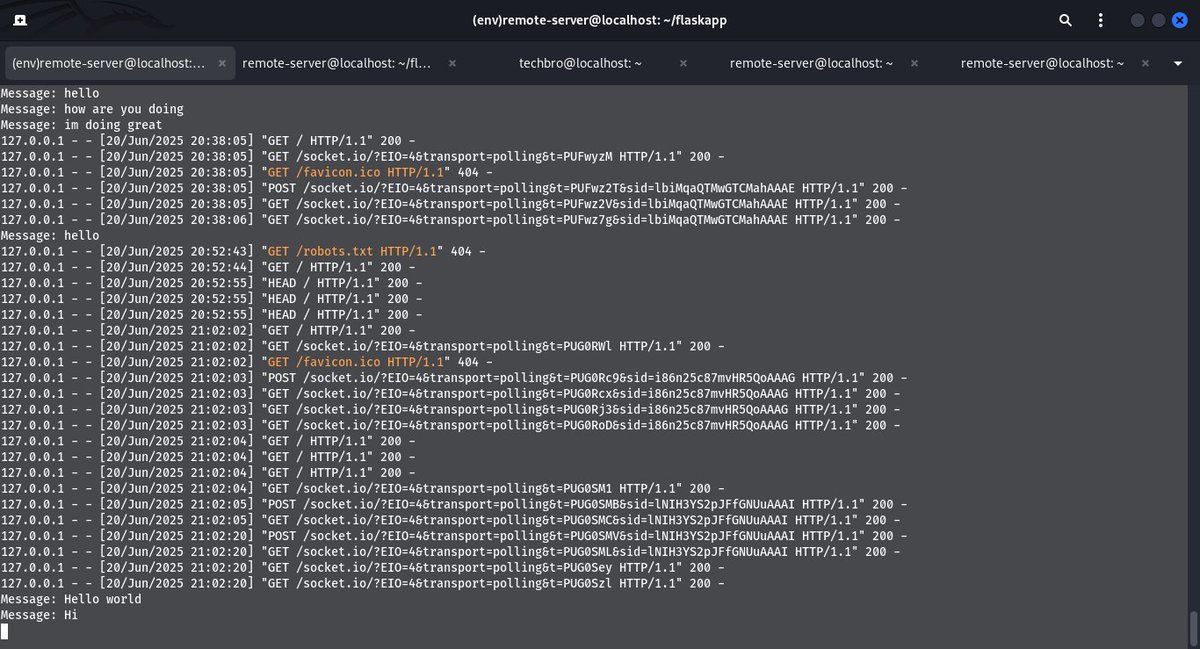Click the GET line containing t=PUG0RoD
1200x649 pixels.
click(450, 425)
